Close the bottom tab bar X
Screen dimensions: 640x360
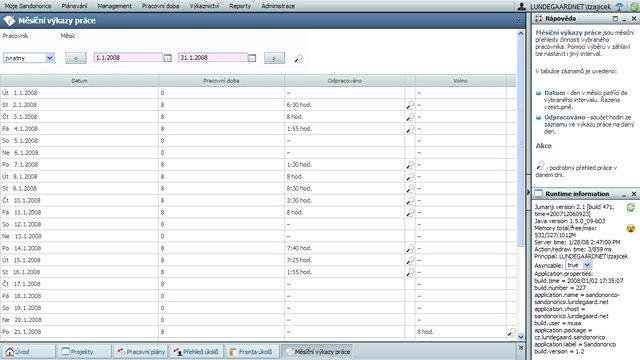tap(521, 348)
